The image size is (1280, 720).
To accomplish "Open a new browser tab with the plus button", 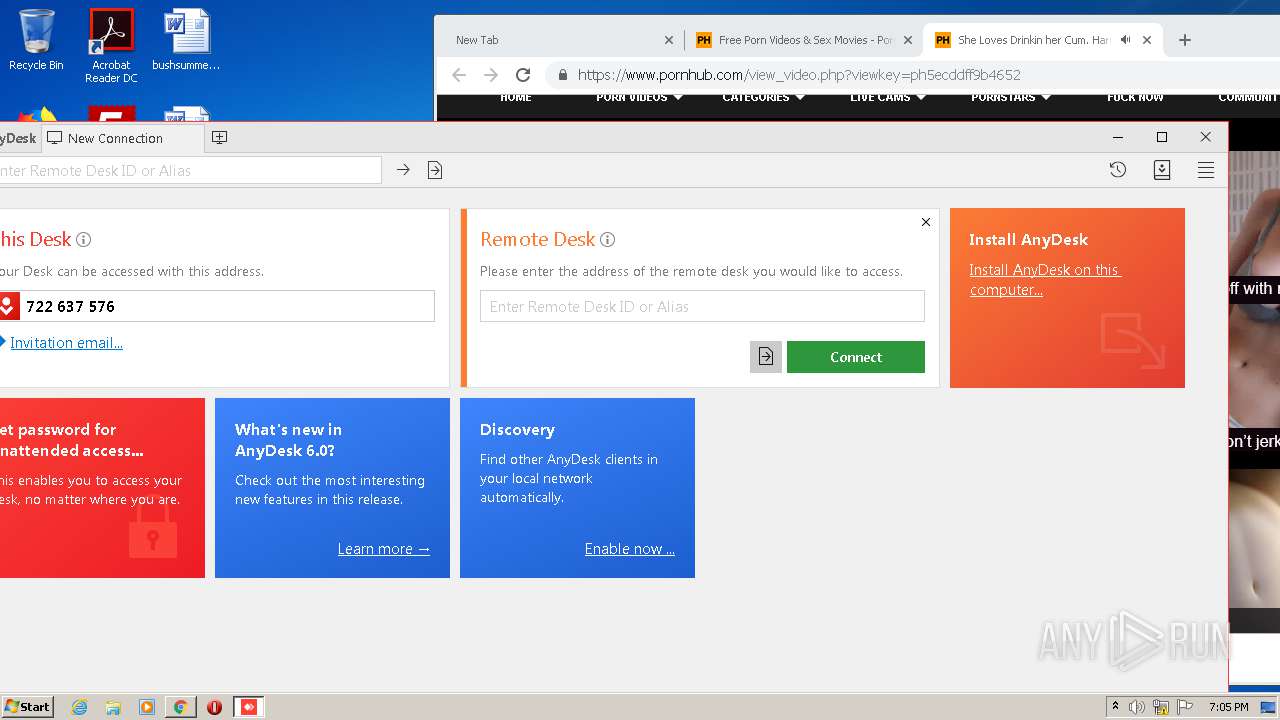I will 1185,40.
